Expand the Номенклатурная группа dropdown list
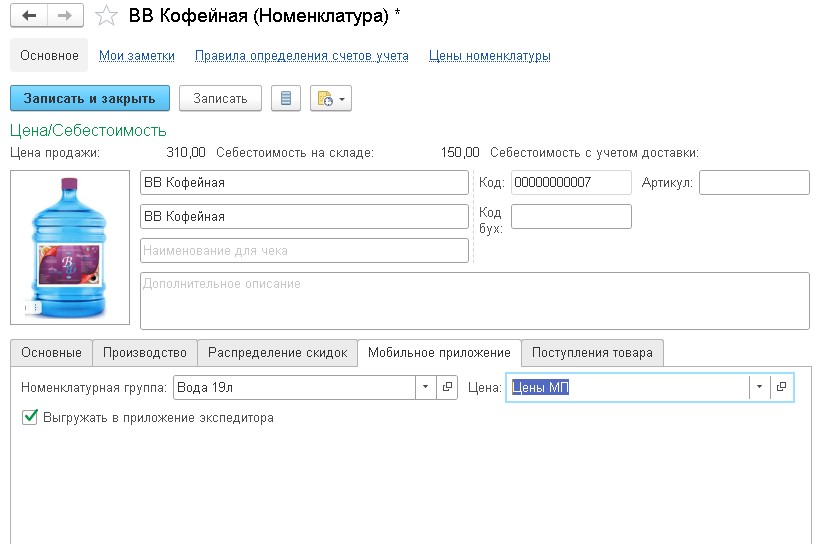Screen dimensions: 822x544 click(425, 387)
